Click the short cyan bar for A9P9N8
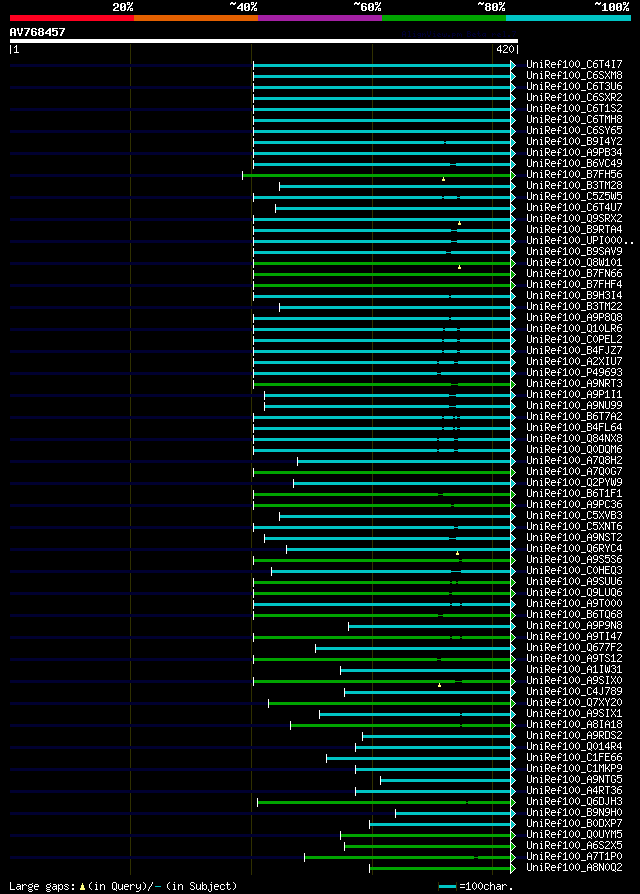640x894 pixels. click(x=430, y=626)
